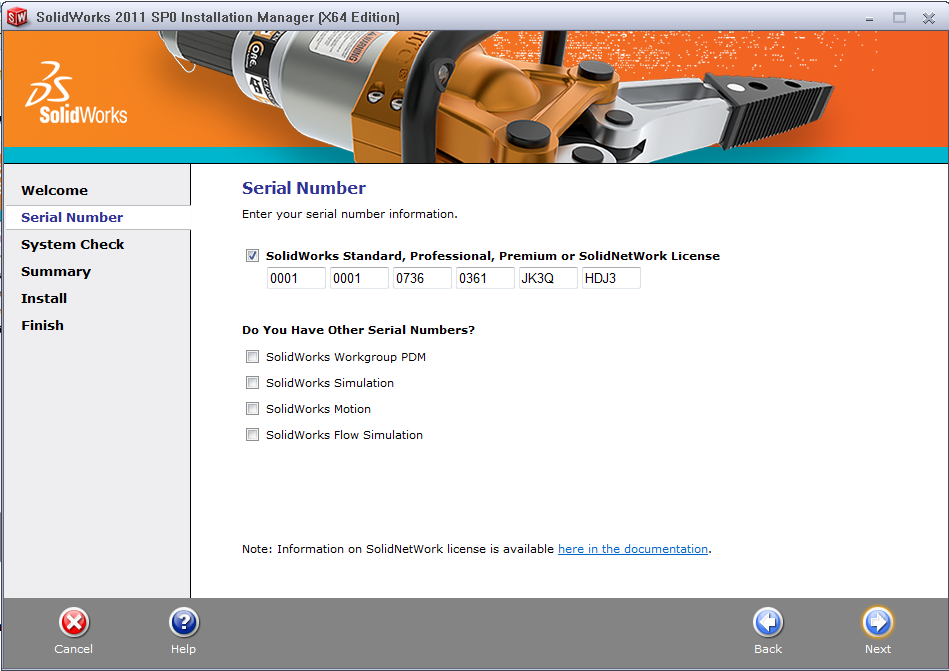
Task: Click the second serial field containing 0001
Action: point(359,278)
